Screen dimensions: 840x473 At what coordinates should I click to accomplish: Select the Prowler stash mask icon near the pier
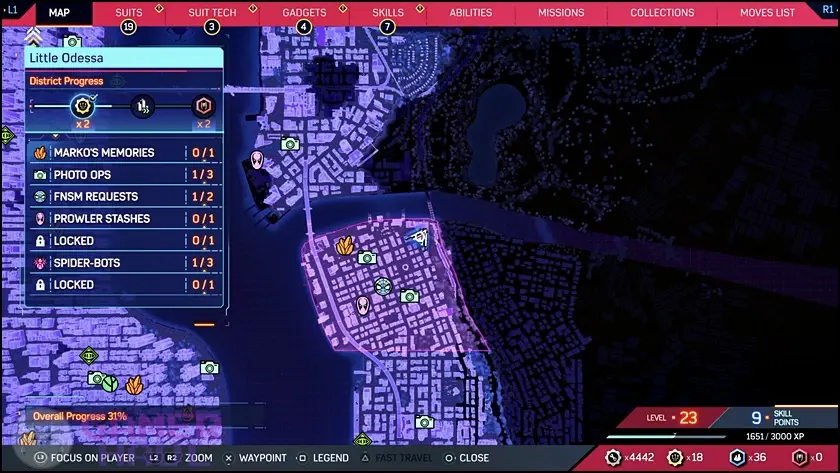257,160
